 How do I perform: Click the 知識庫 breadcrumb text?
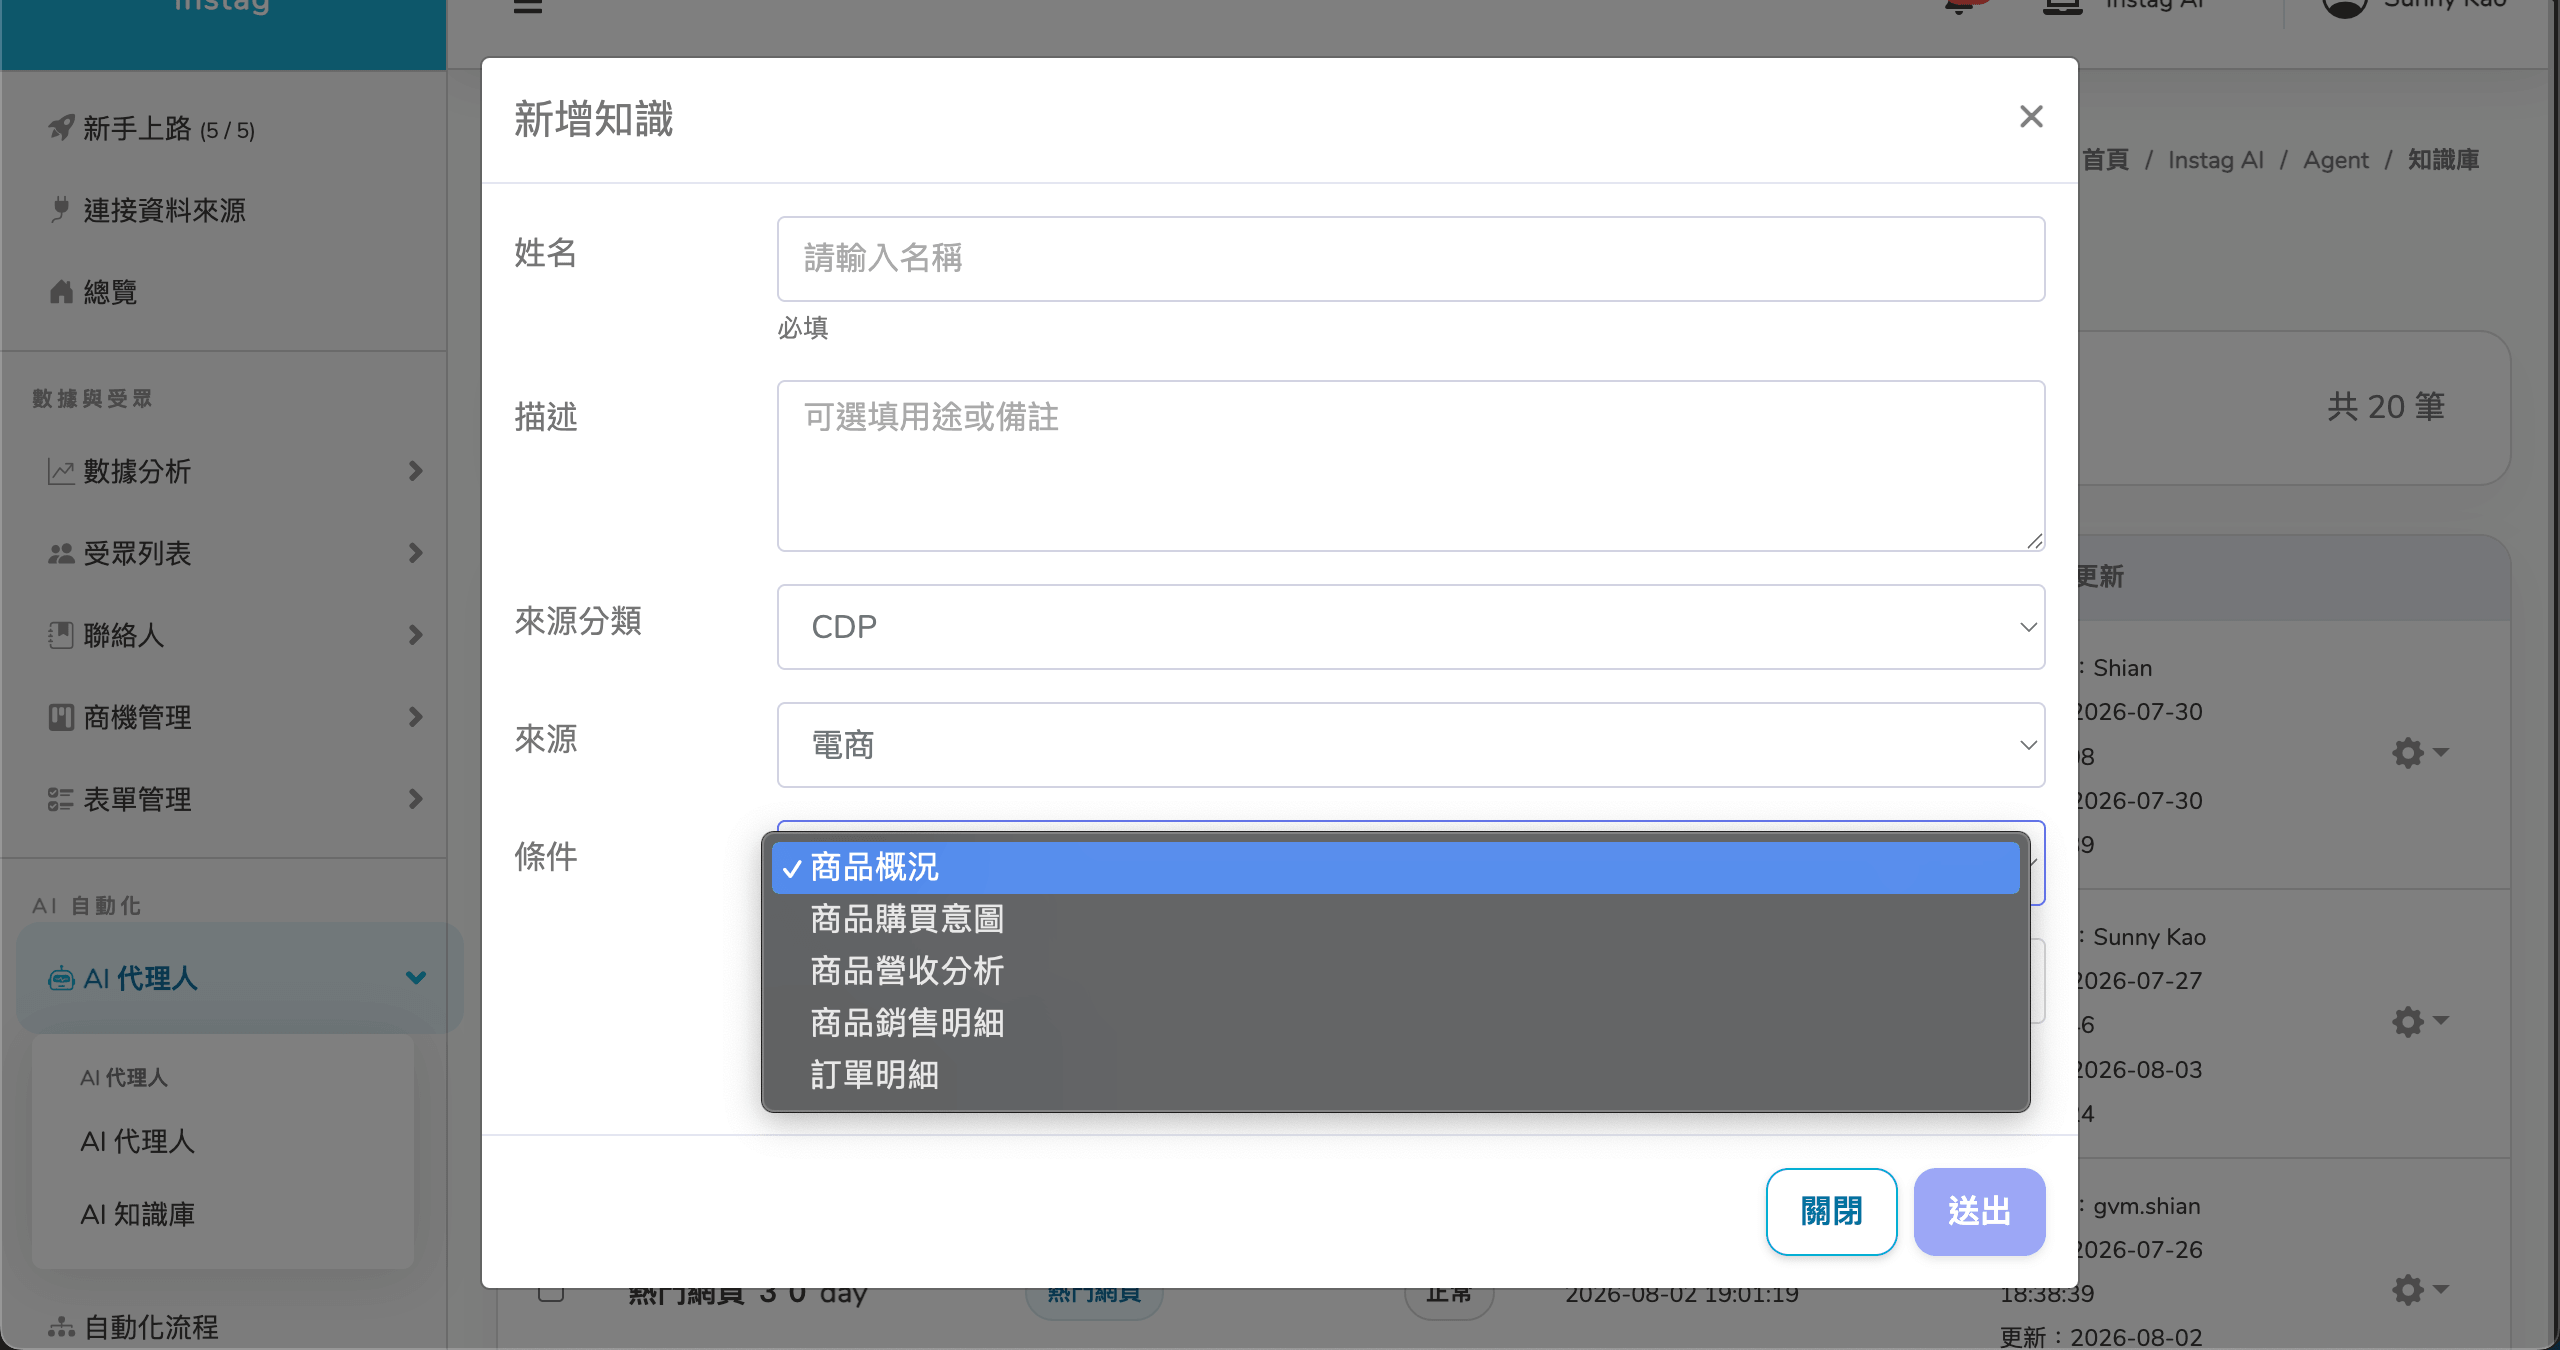(2443, 160)
